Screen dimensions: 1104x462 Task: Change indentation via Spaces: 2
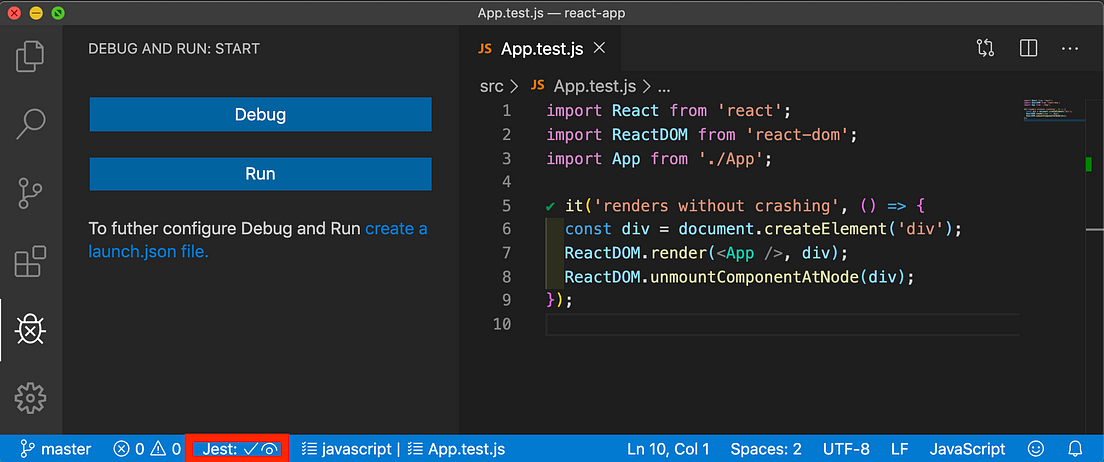[766, 449]
